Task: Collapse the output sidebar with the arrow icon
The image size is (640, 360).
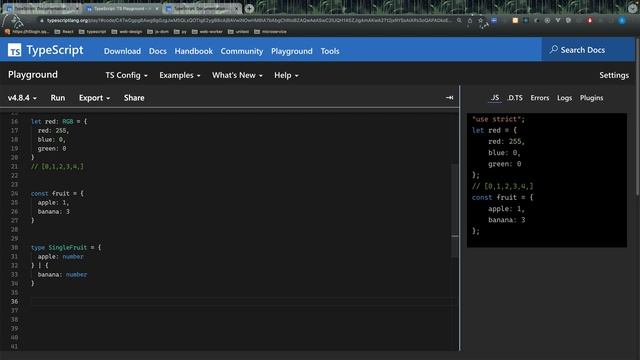Action: [449, 98]
